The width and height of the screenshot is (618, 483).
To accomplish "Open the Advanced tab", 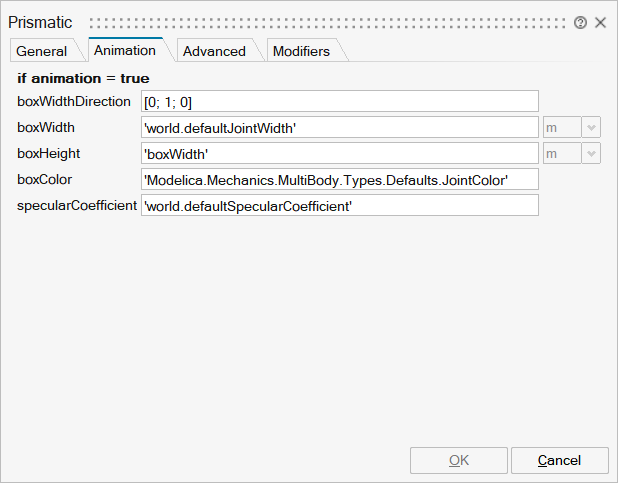I will (x=214, y=51).
